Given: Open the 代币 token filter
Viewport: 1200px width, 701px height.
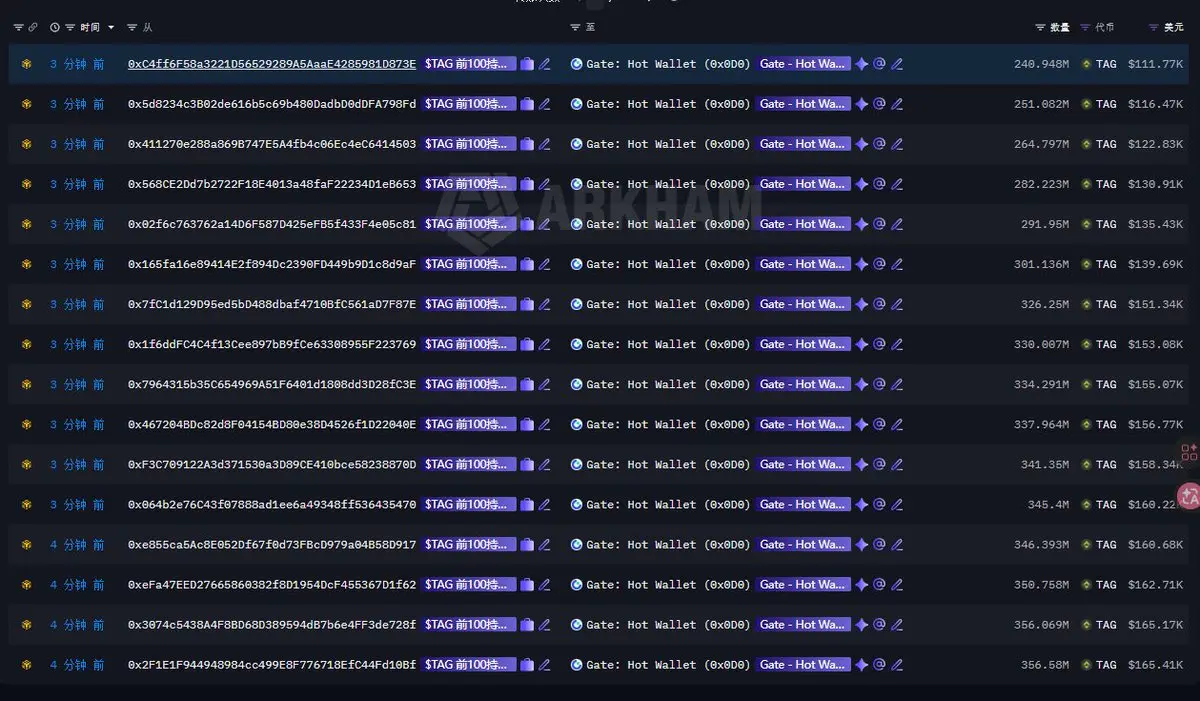Looking at the screenshot, I should (1086, 28).
